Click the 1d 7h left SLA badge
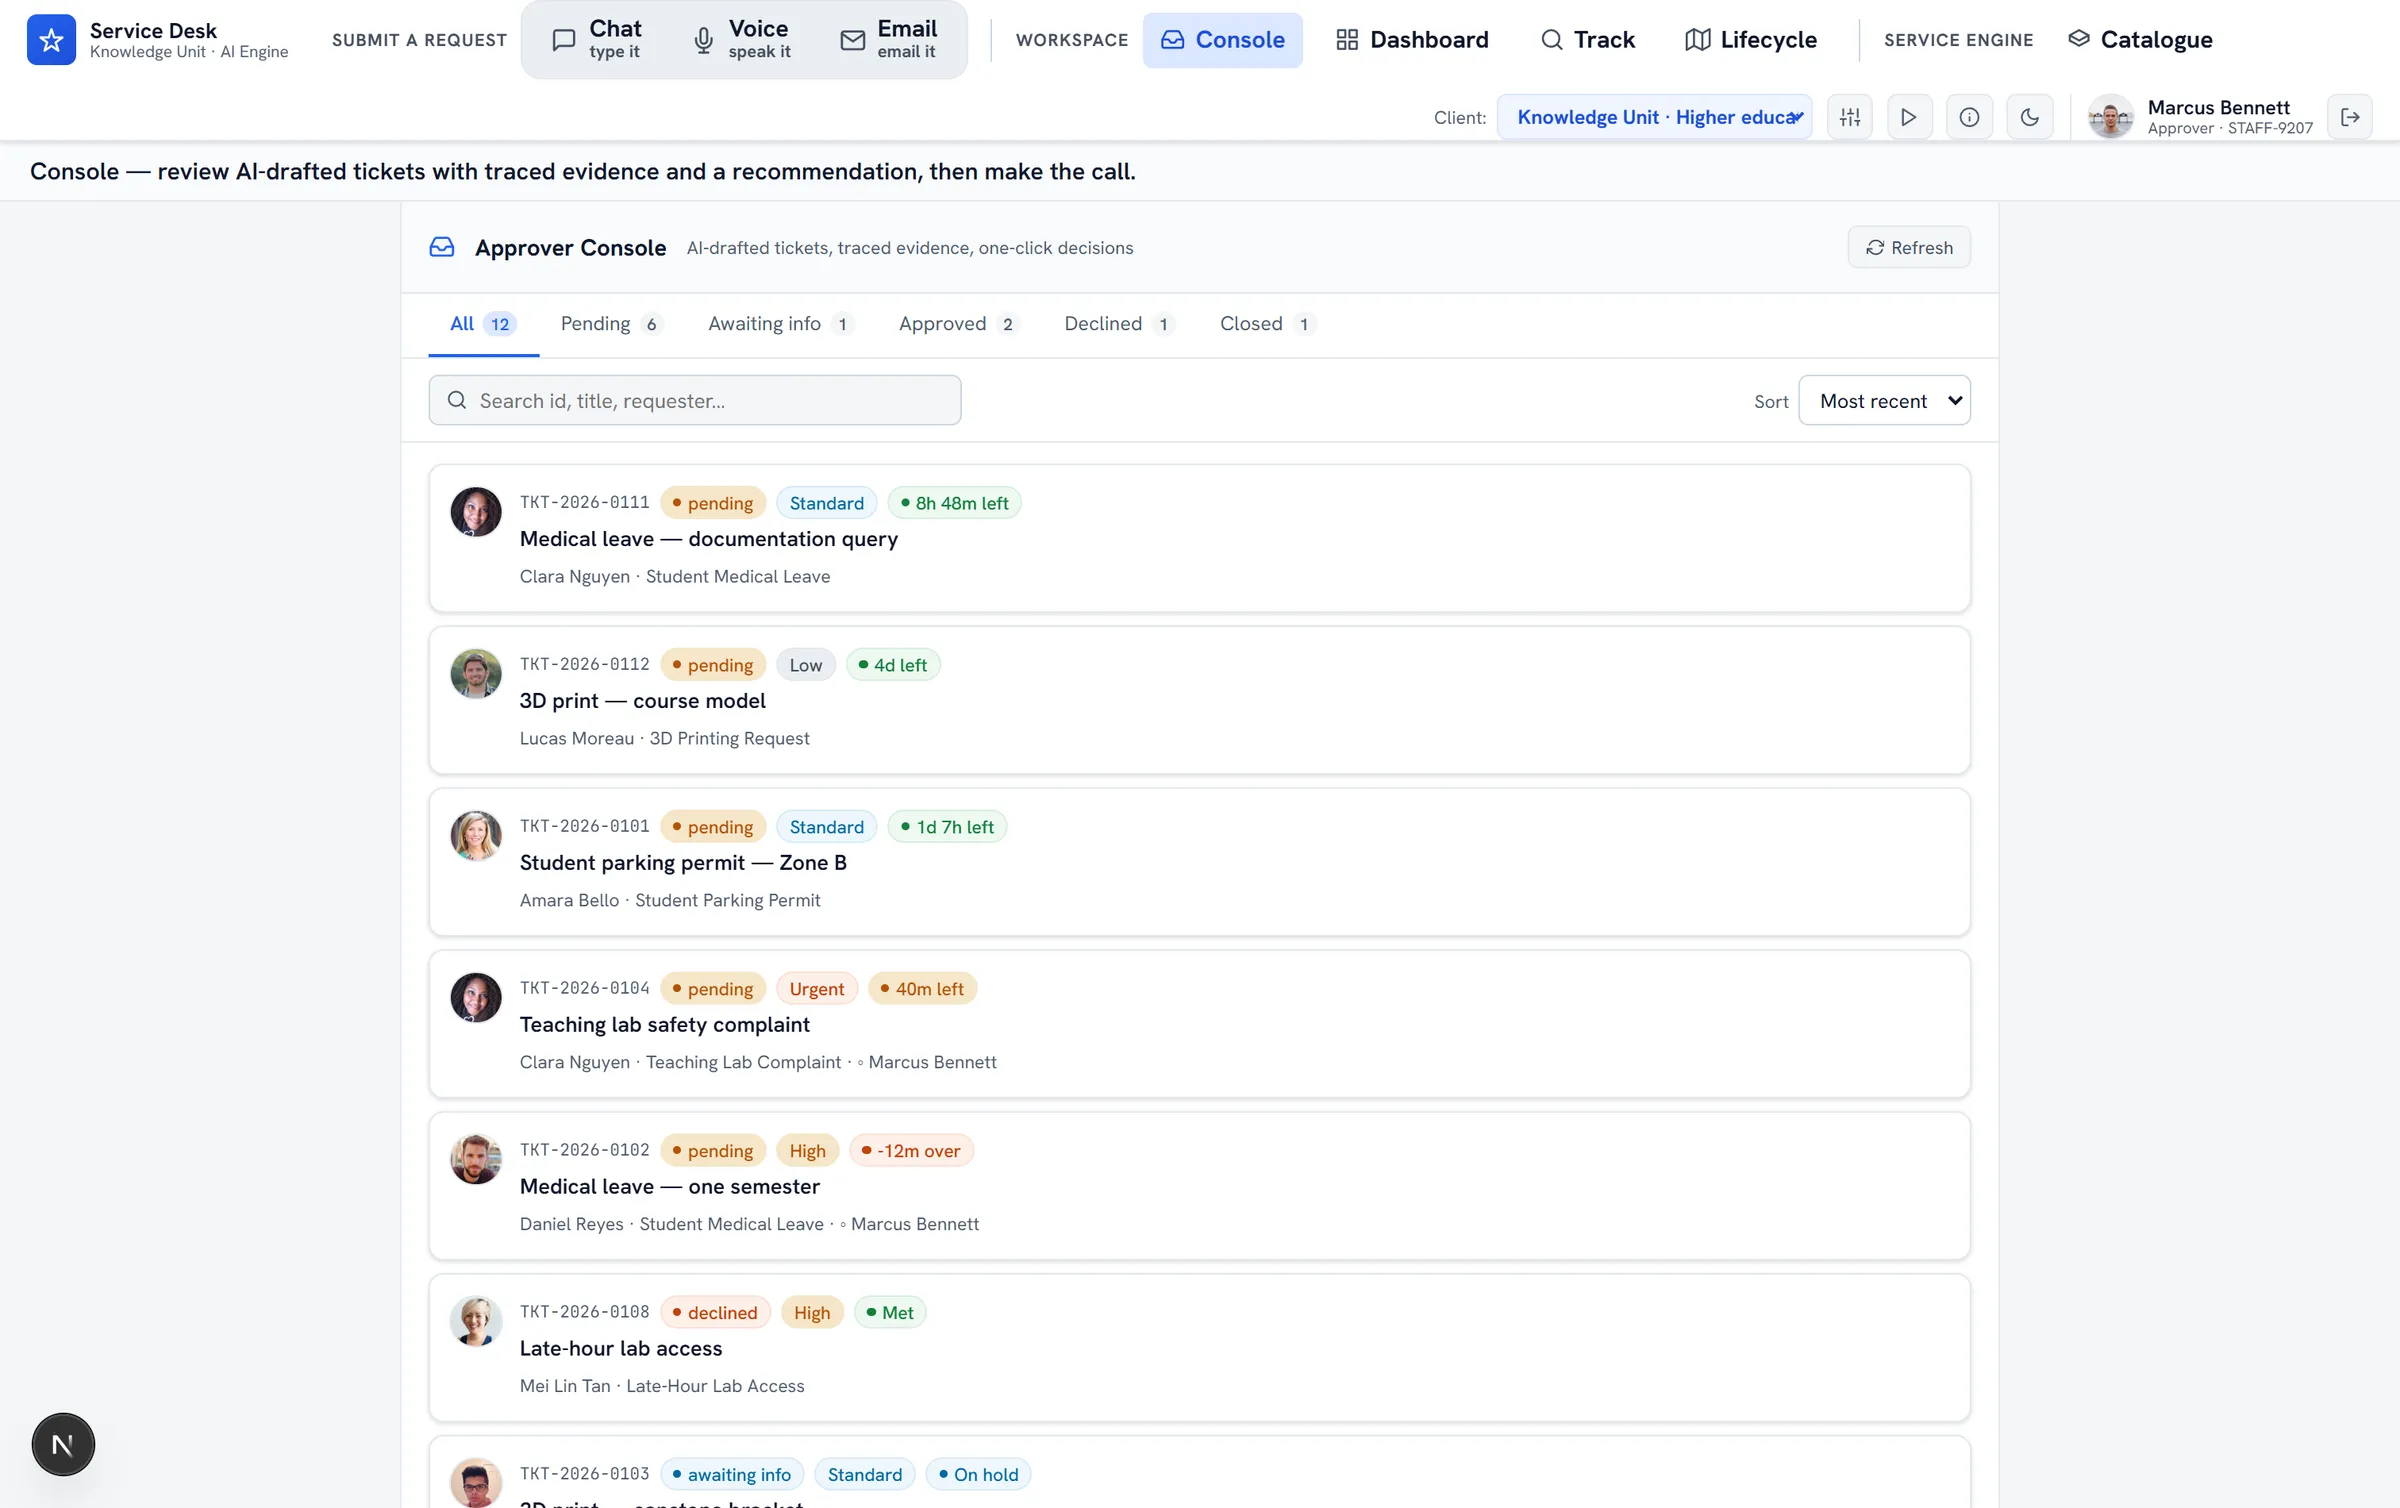2400x1508 pixels. [x=947, y=827]
